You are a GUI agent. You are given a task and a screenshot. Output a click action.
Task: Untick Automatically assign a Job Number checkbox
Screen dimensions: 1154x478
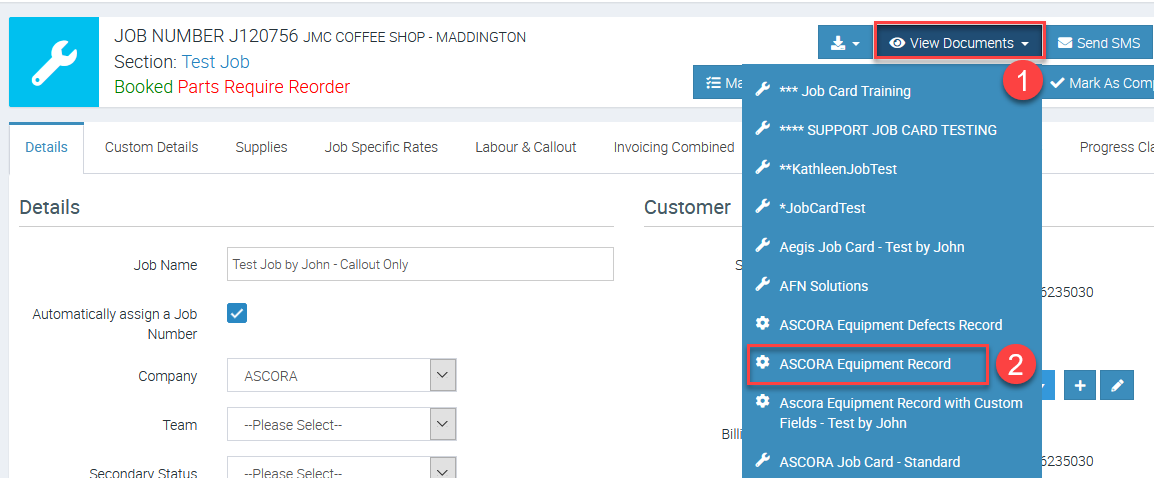pyautogui.click(x=237, y=314)
